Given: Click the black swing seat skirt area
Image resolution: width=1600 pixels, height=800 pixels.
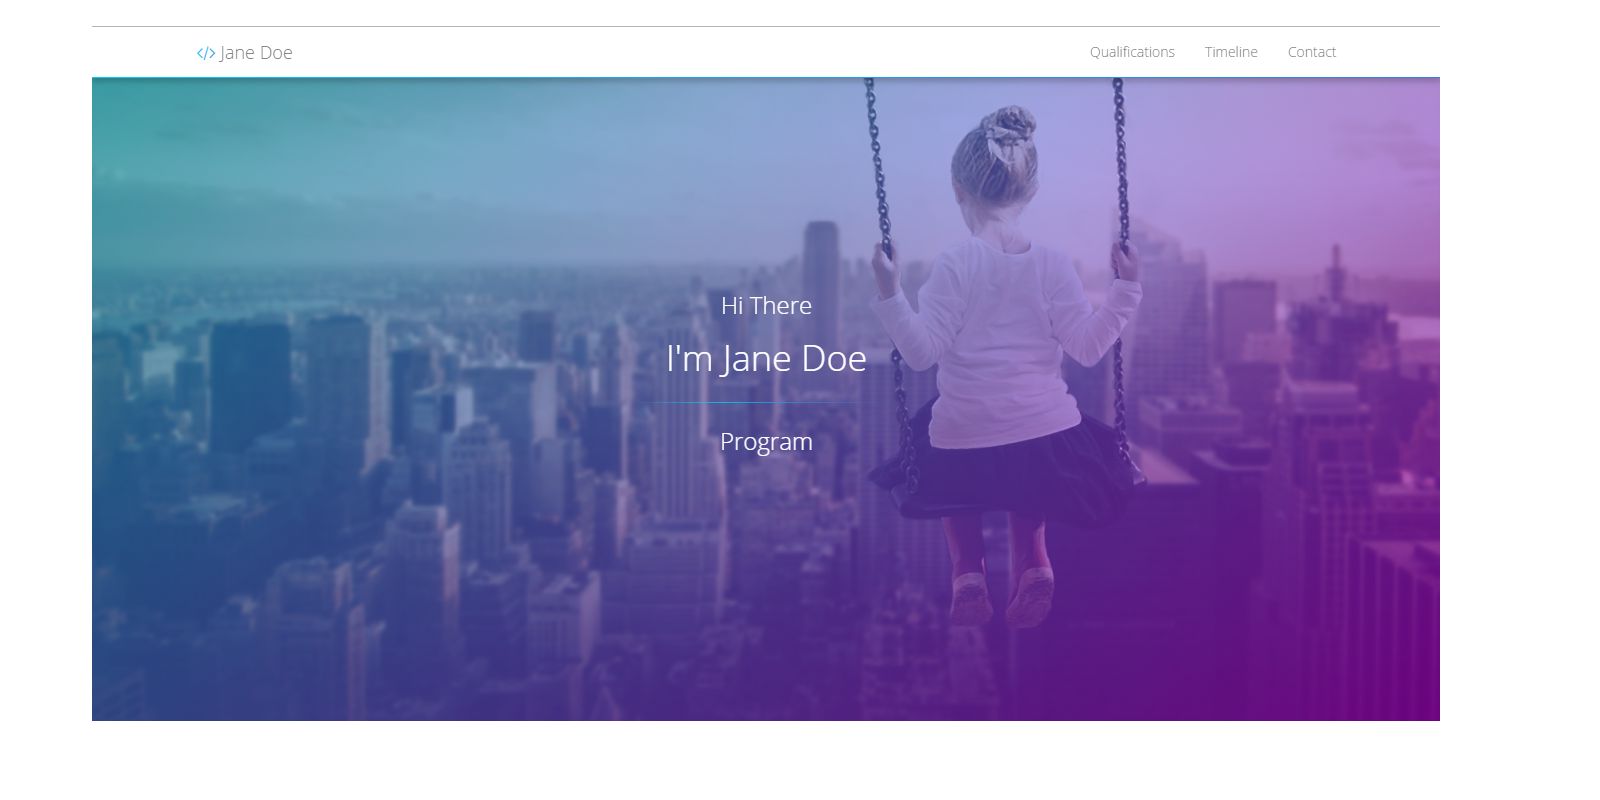Looking at the screenshot, I should (1005, 470).
